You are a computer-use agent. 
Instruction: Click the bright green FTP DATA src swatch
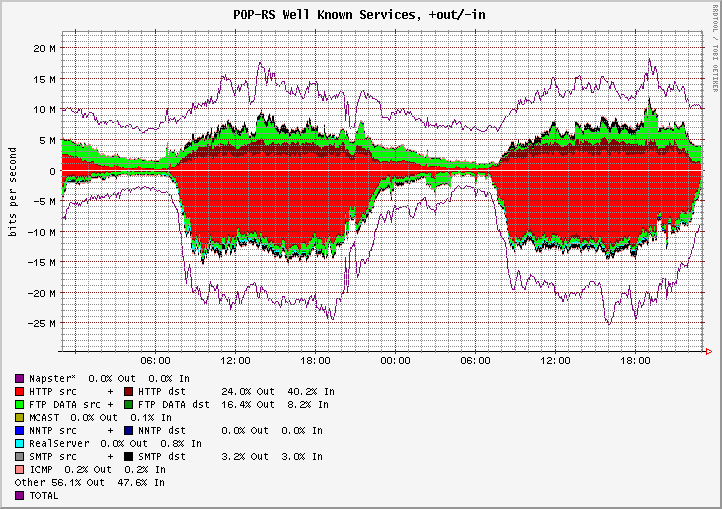19,404
